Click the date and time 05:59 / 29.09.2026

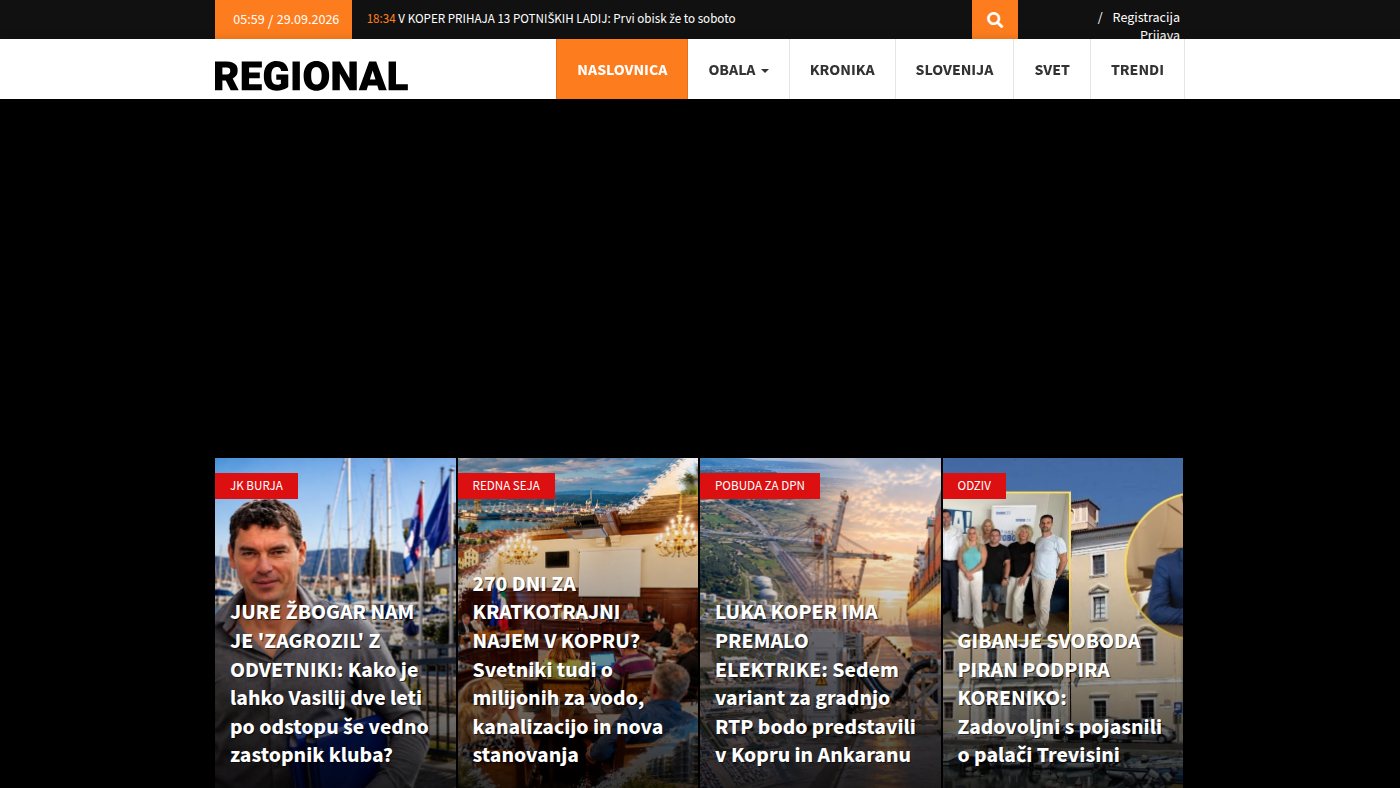286,19
